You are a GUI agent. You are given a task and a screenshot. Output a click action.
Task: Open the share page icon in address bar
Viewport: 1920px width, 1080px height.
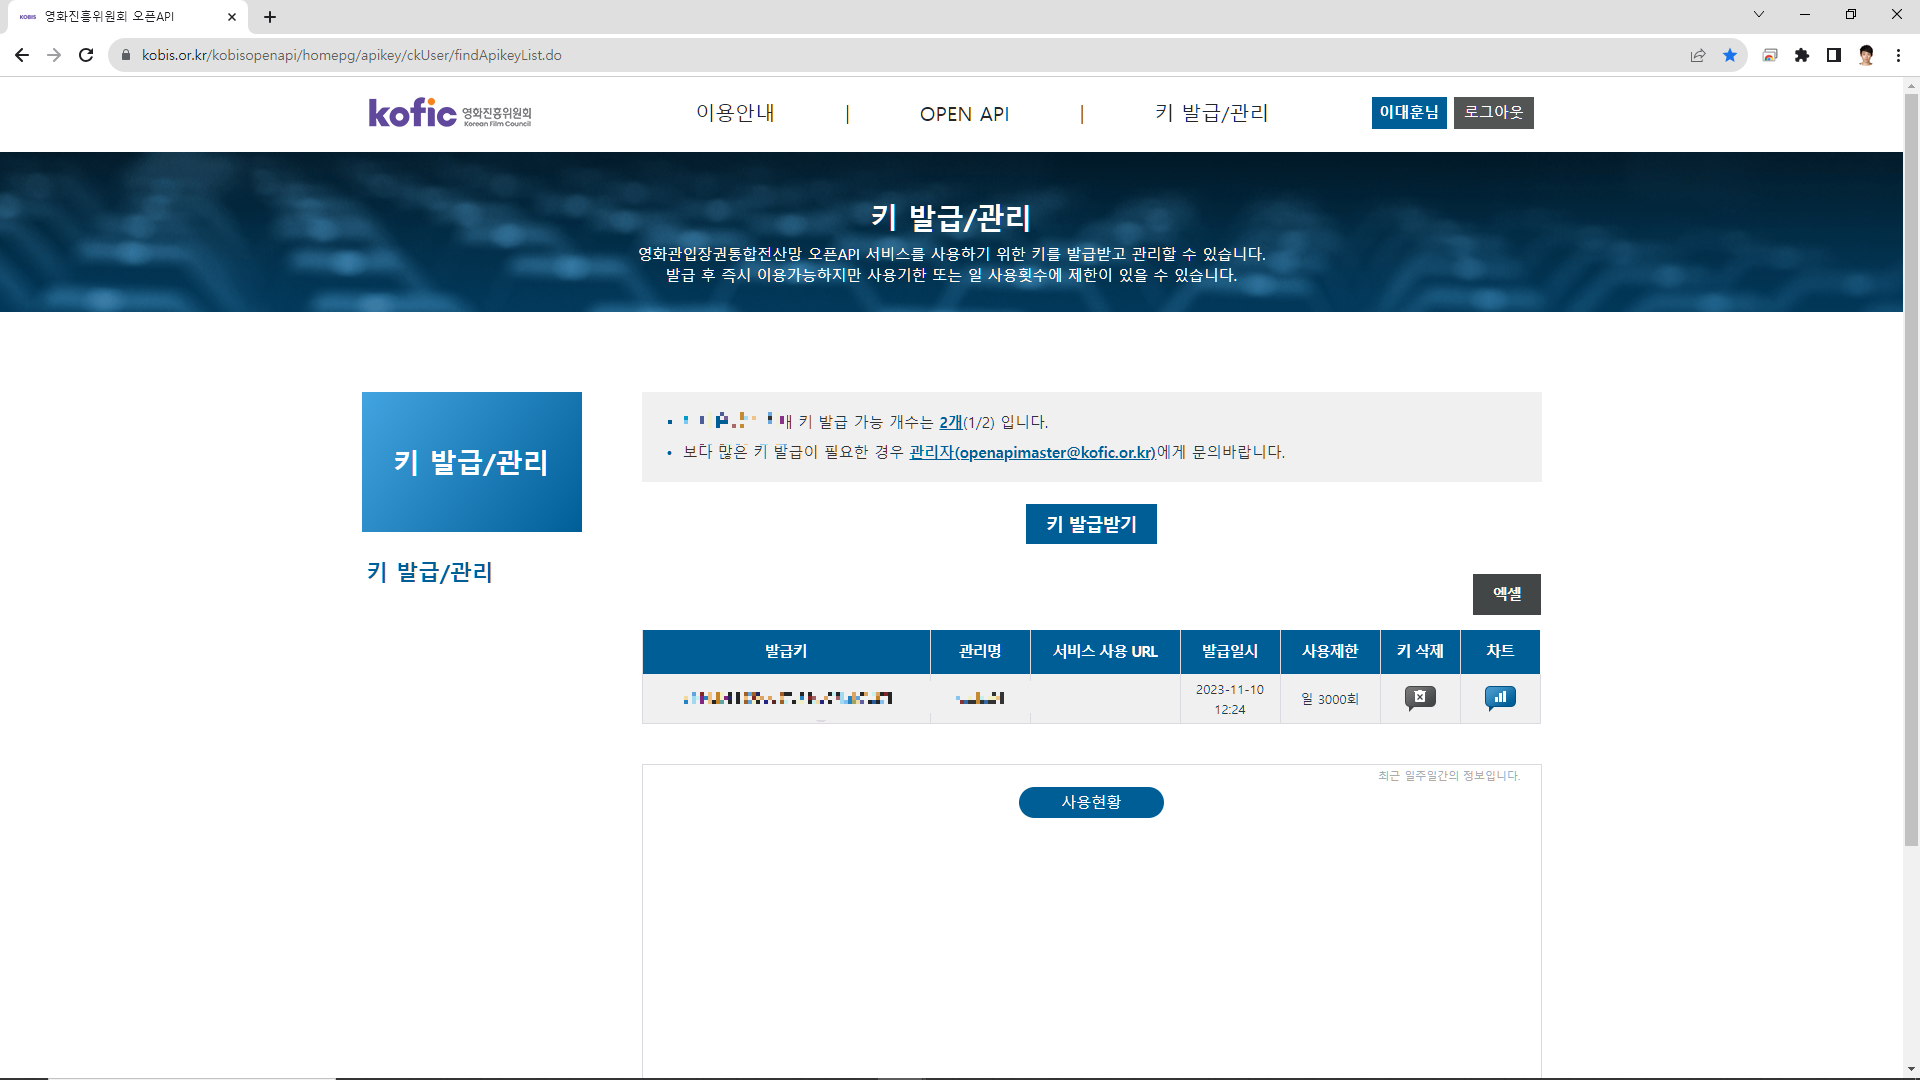tap(1698, 55)
